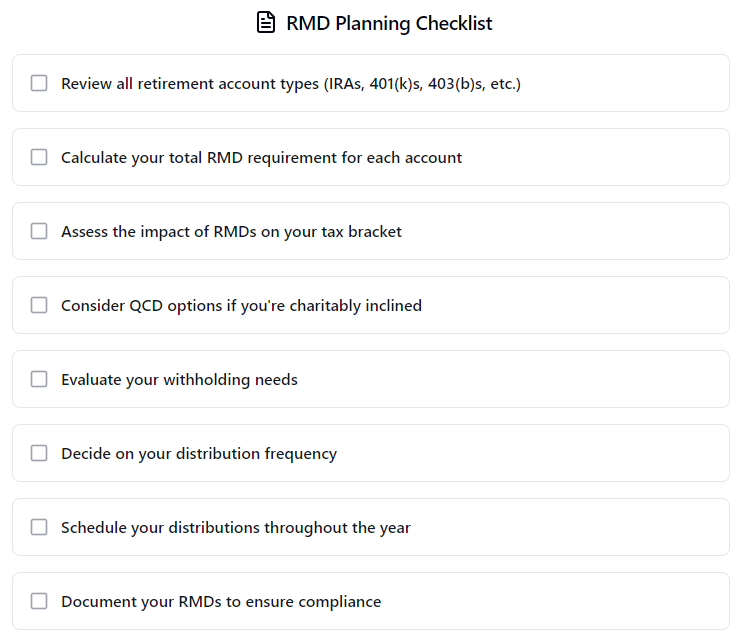Click the Assess the impact of RMDs text
Image resolution: width=746 pixels, height=642 pixels.
coord(231,231)
